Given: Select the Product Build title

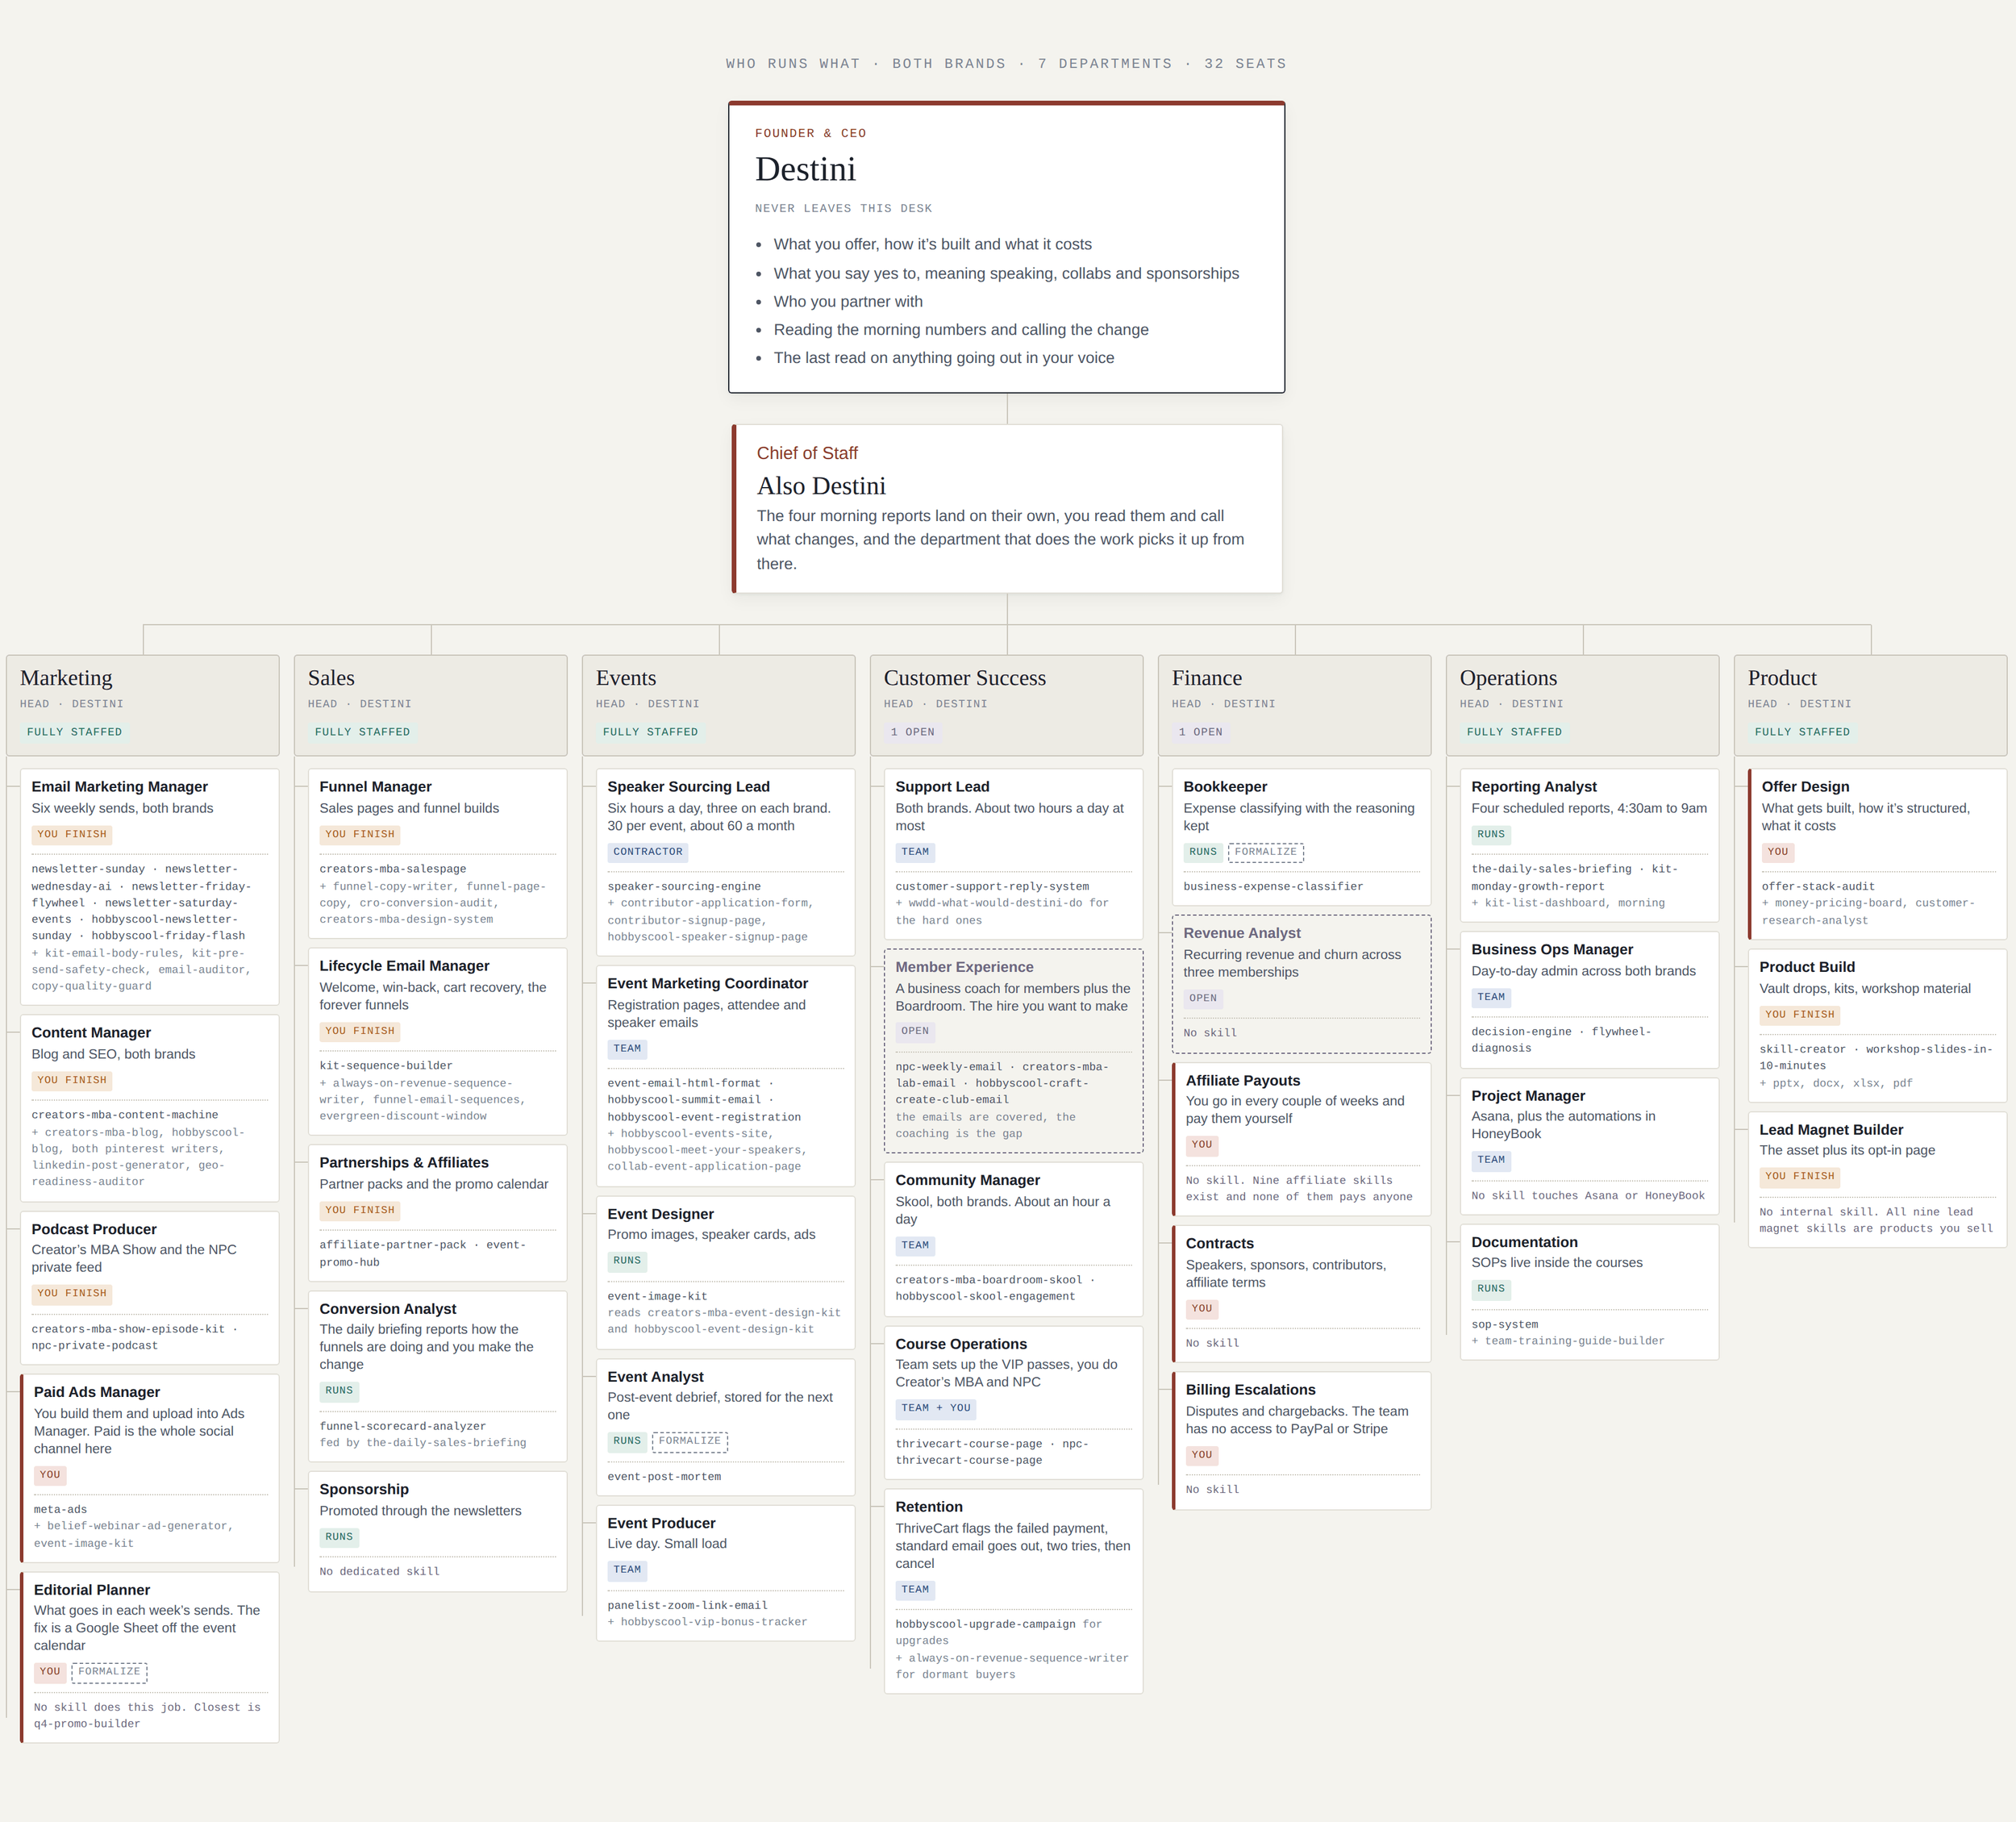Looking at the screenshot, I should click(1807, 967).
